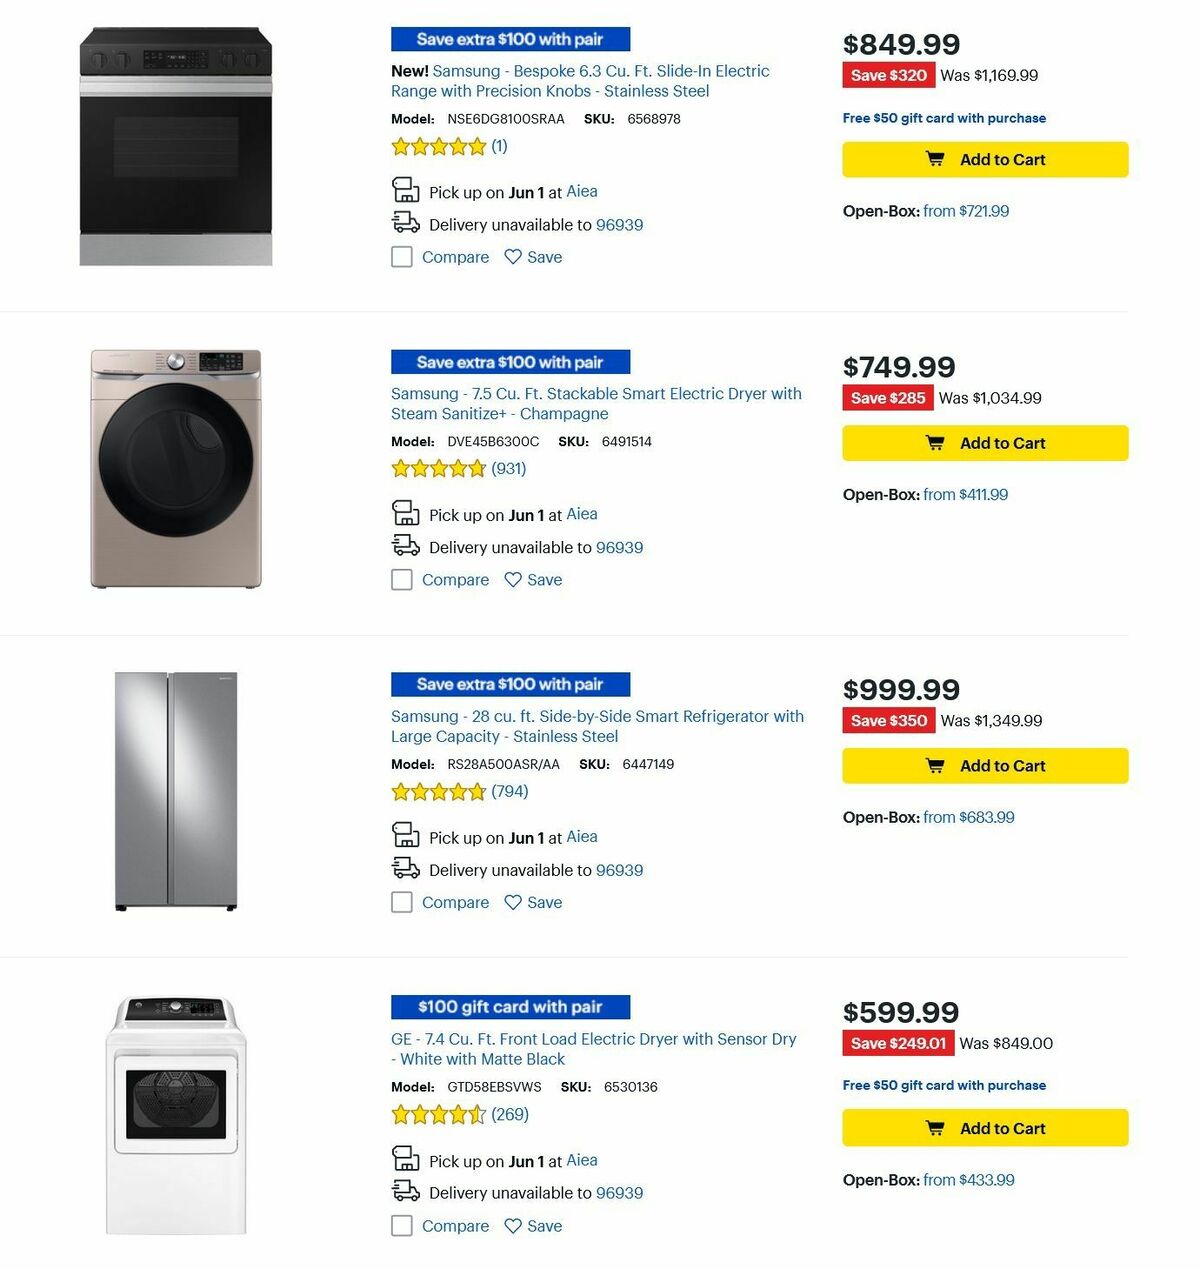Click the store pickup icon for the GE dryer
Image resolution: width=1200 pixels, height=1269 pixels.
(406, 1158)
